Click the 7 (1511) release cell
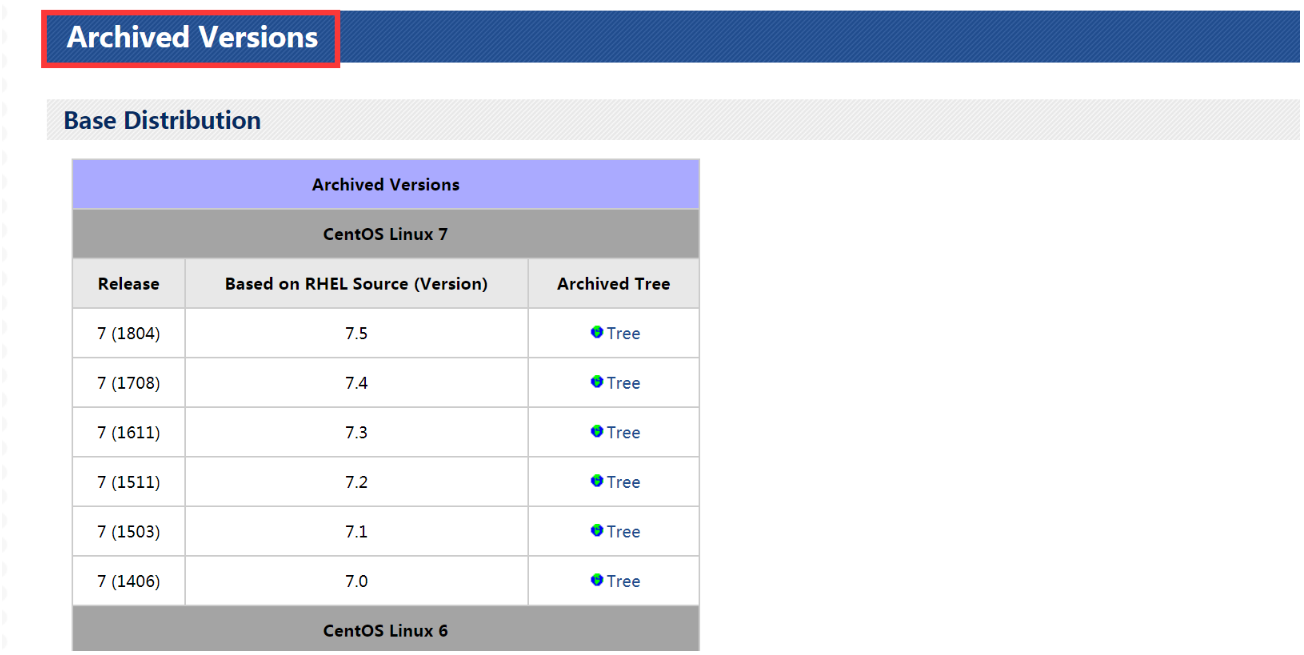Viewport: 1304px width, 655px height. [x=129, y=482]
